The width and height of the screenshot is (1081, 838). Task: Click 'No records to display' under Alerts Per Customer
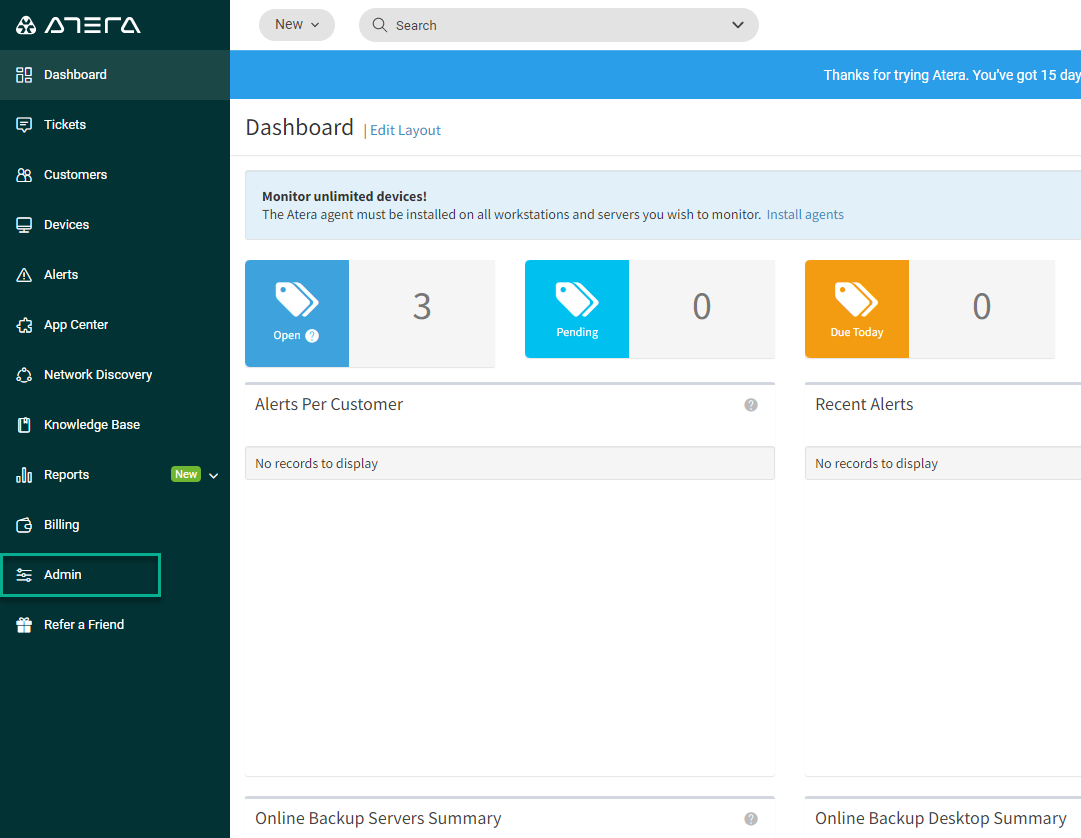coord(316,464)
